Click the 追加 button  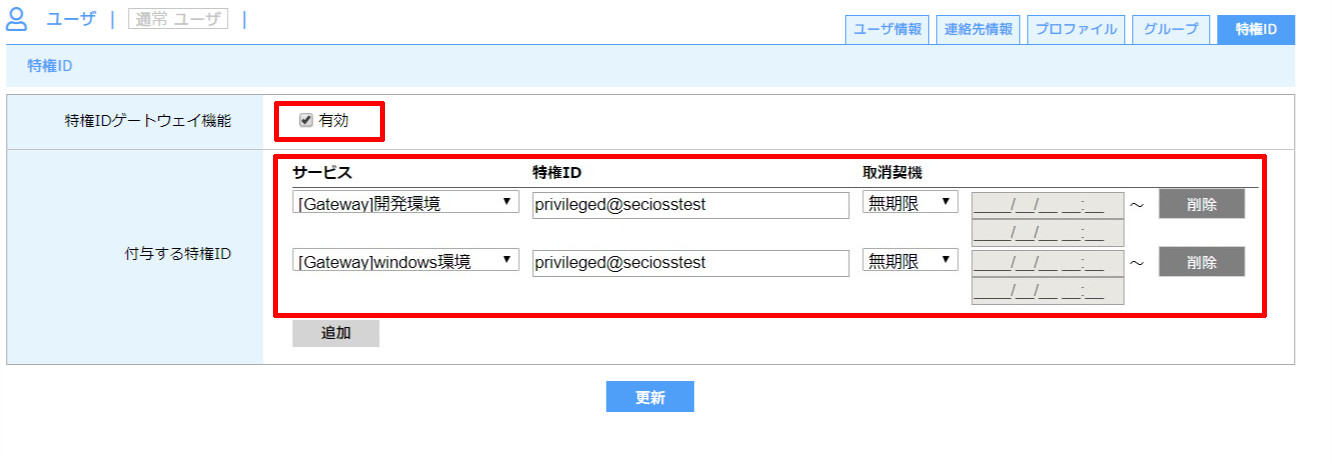[336, 333]
